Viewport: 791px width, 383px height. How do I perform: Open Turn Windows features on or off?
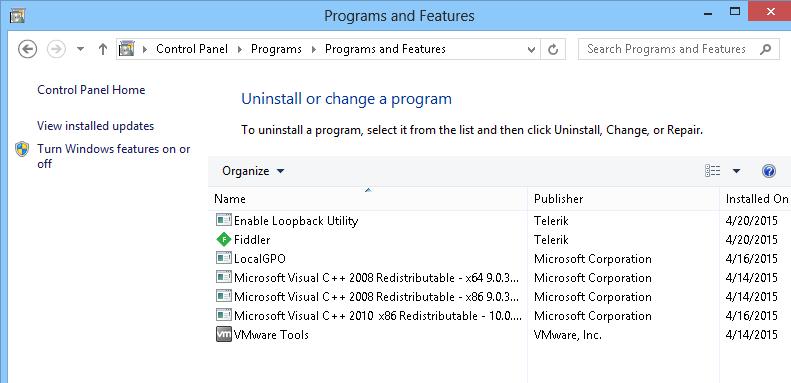[x=114, y=156]
